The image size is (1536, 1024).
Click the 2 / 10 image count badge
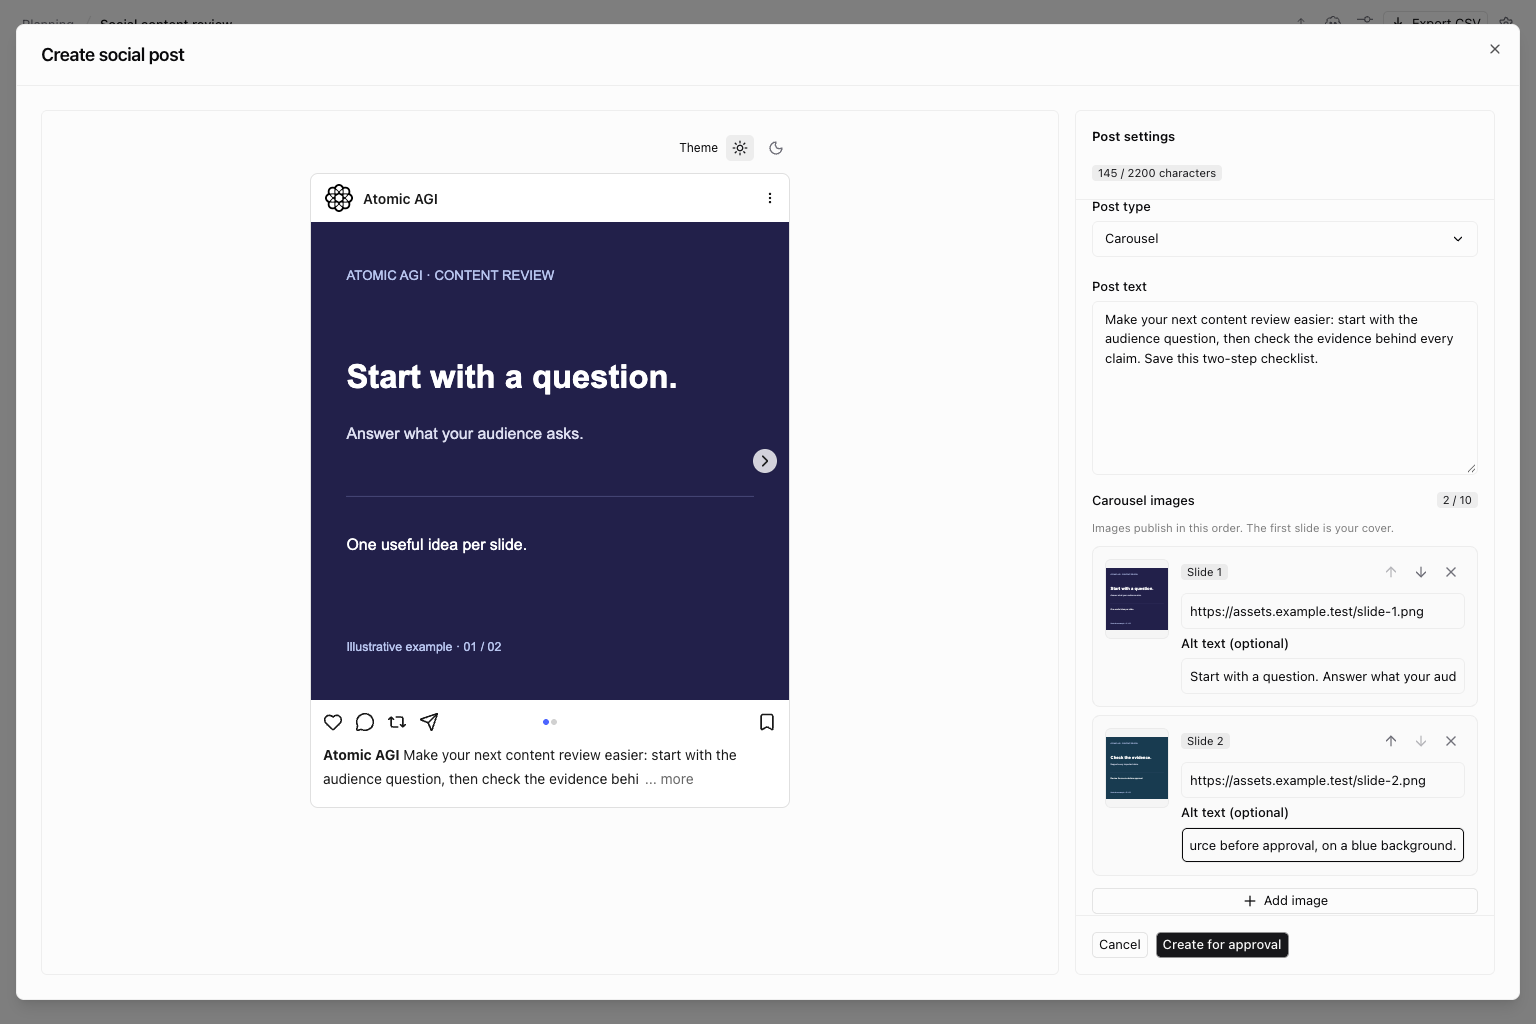(1457, 500)
